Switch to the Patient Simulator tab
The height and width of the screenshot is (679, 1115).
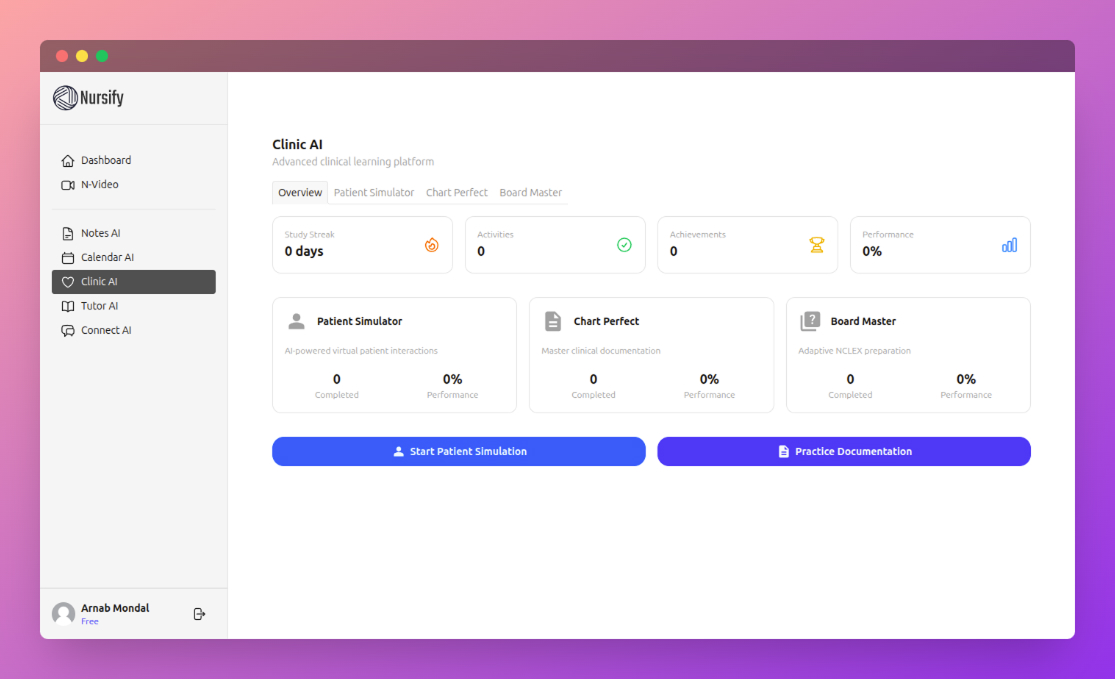point(374,193)
